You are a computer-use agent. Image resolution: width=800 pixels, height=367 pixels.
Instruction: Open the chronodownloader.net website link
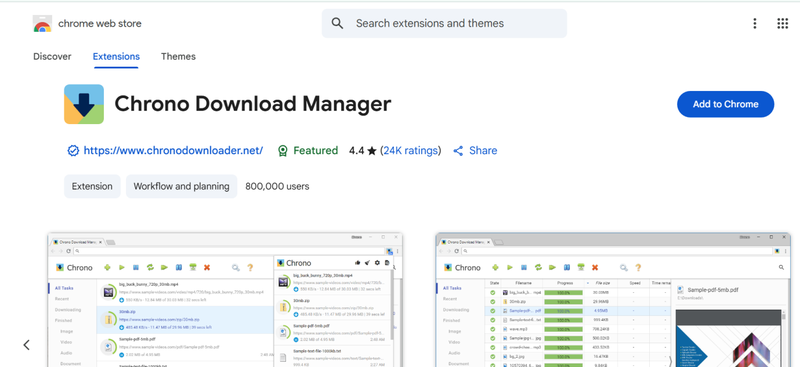173,151
